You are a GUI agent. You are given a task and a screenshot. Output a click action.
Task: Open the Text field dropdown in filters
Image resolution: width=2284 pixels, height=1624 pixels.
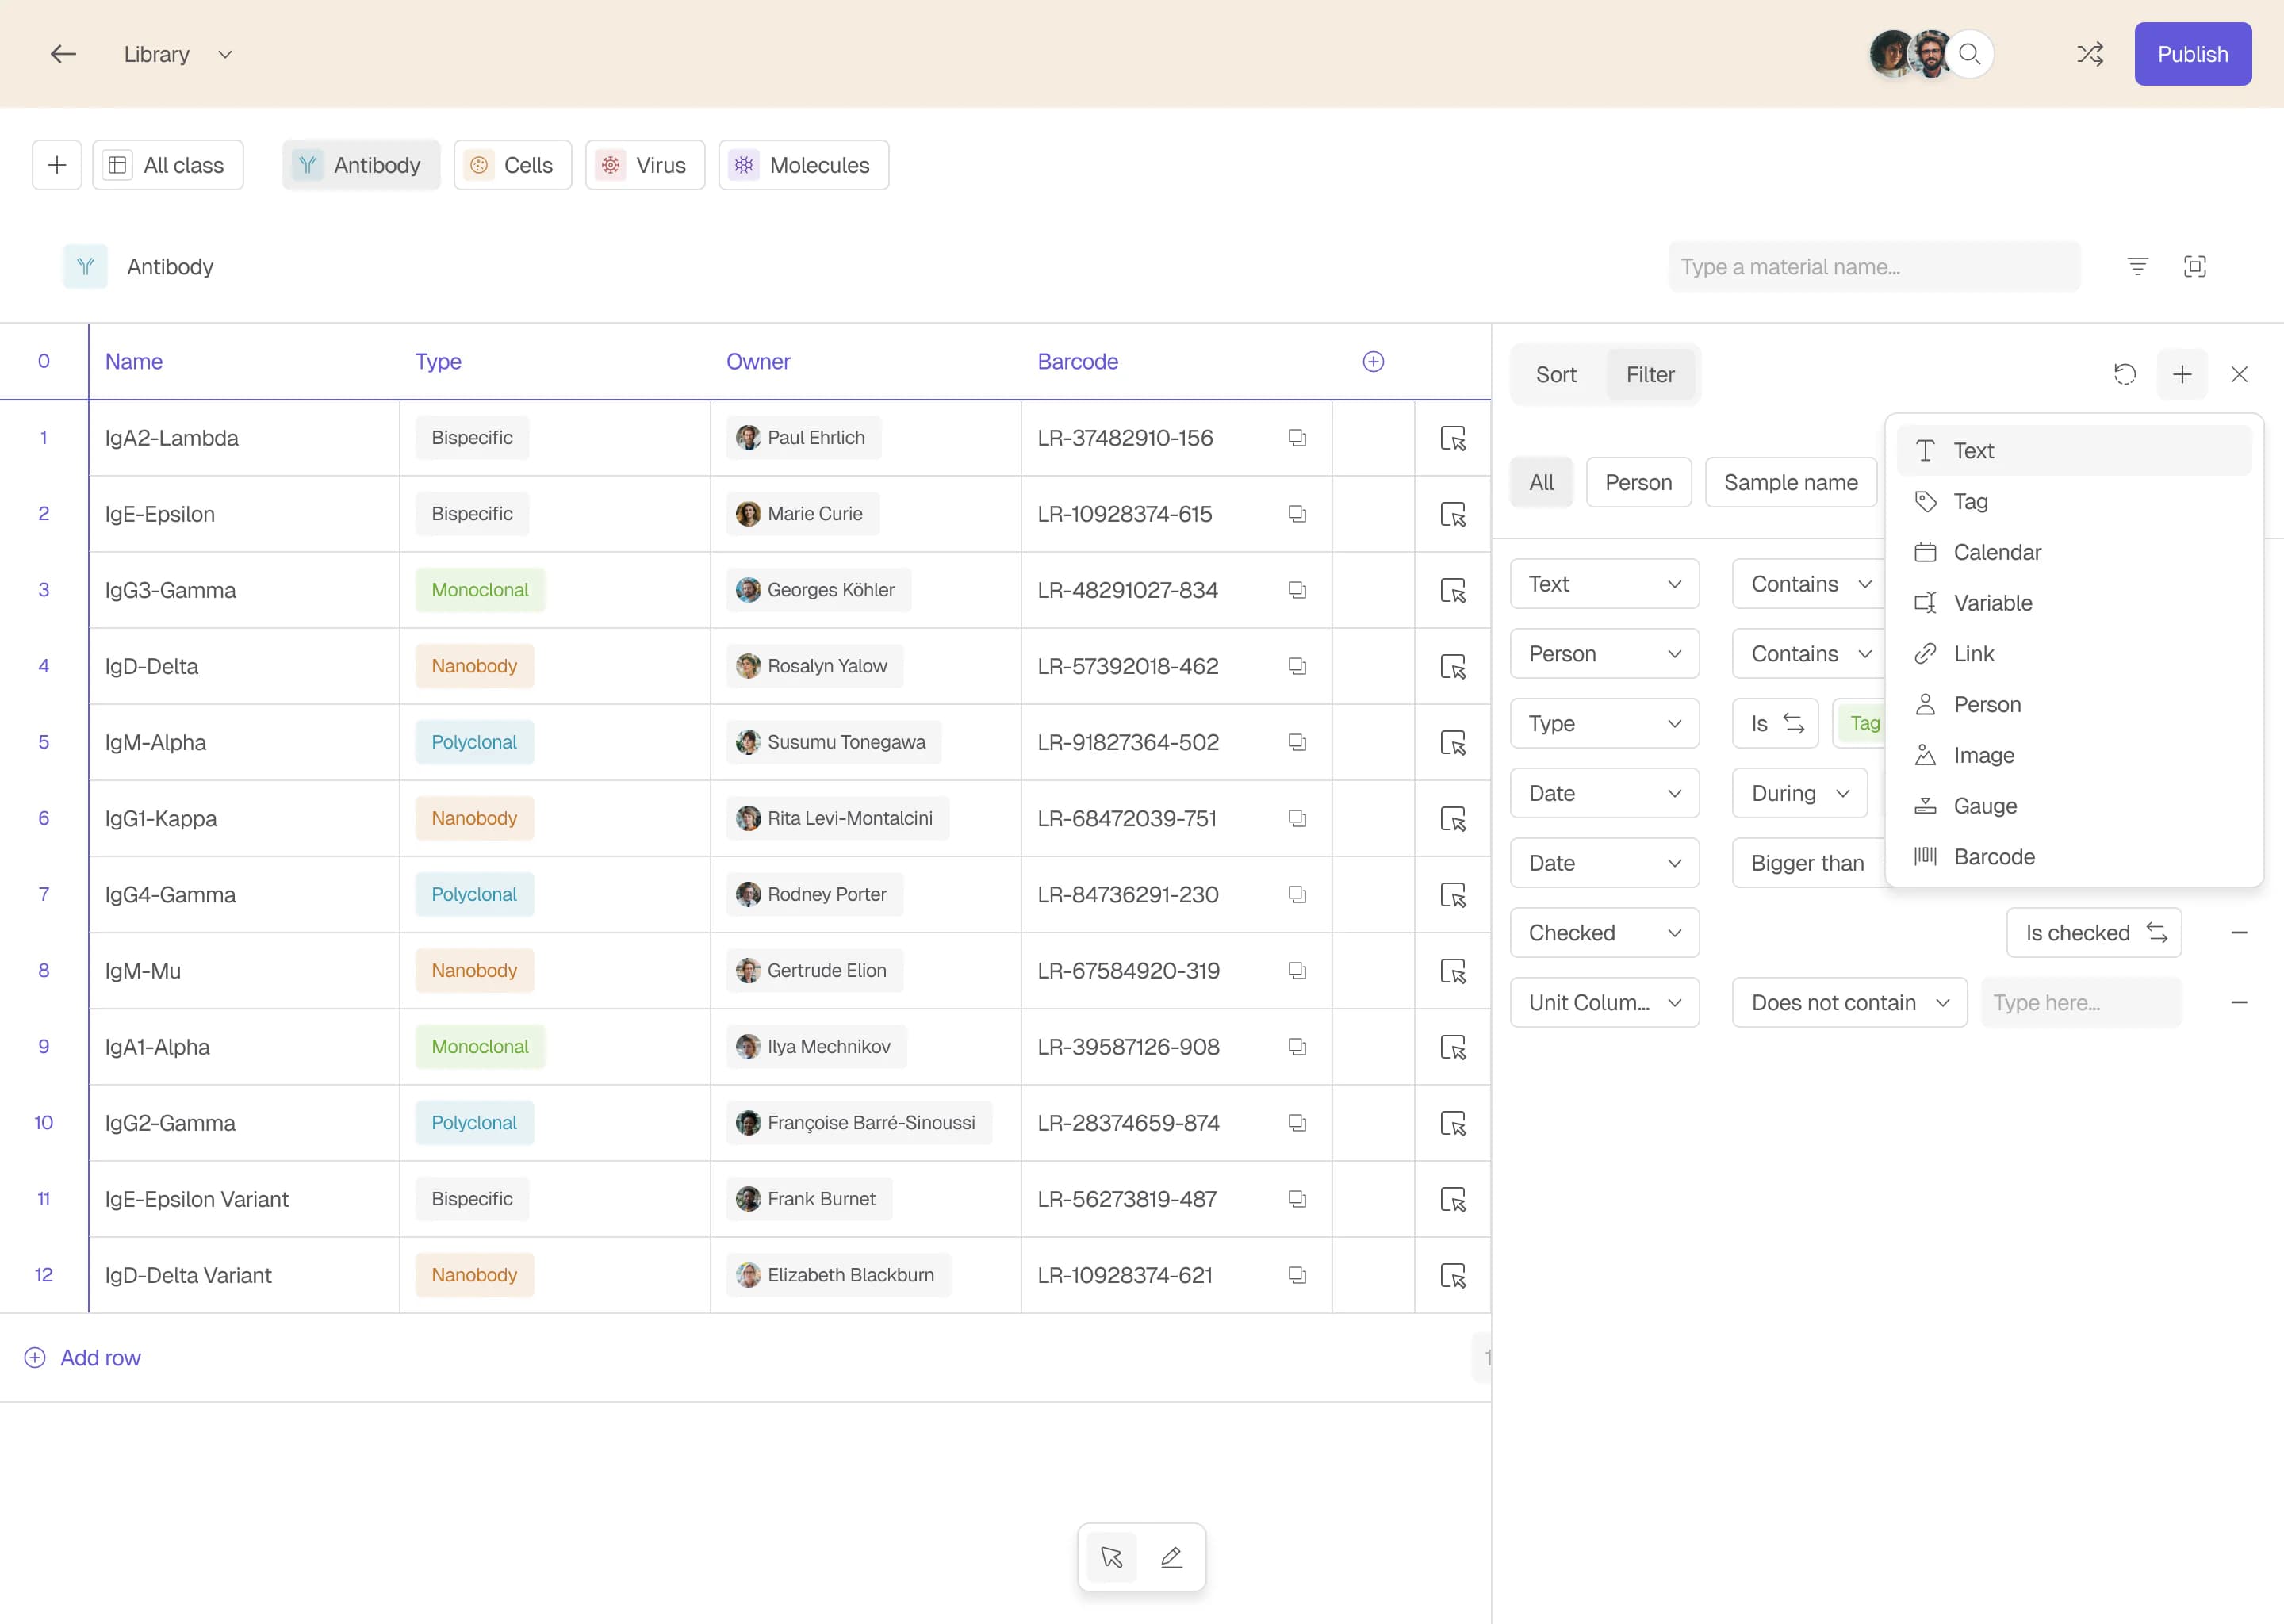click(1604, 584)
